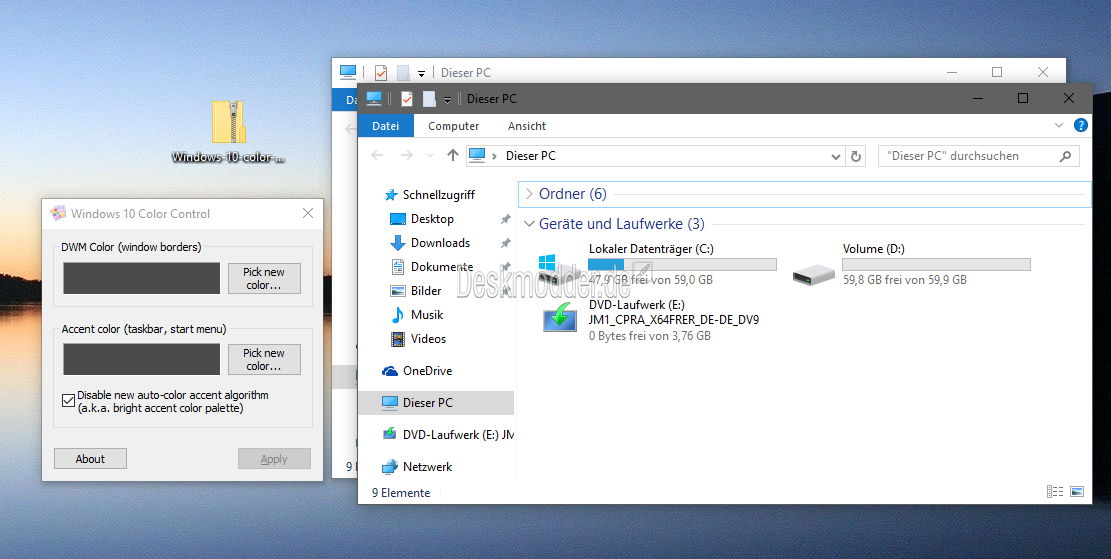
Task: Select Bilder in the navigation pane
Action: [426, 291]
